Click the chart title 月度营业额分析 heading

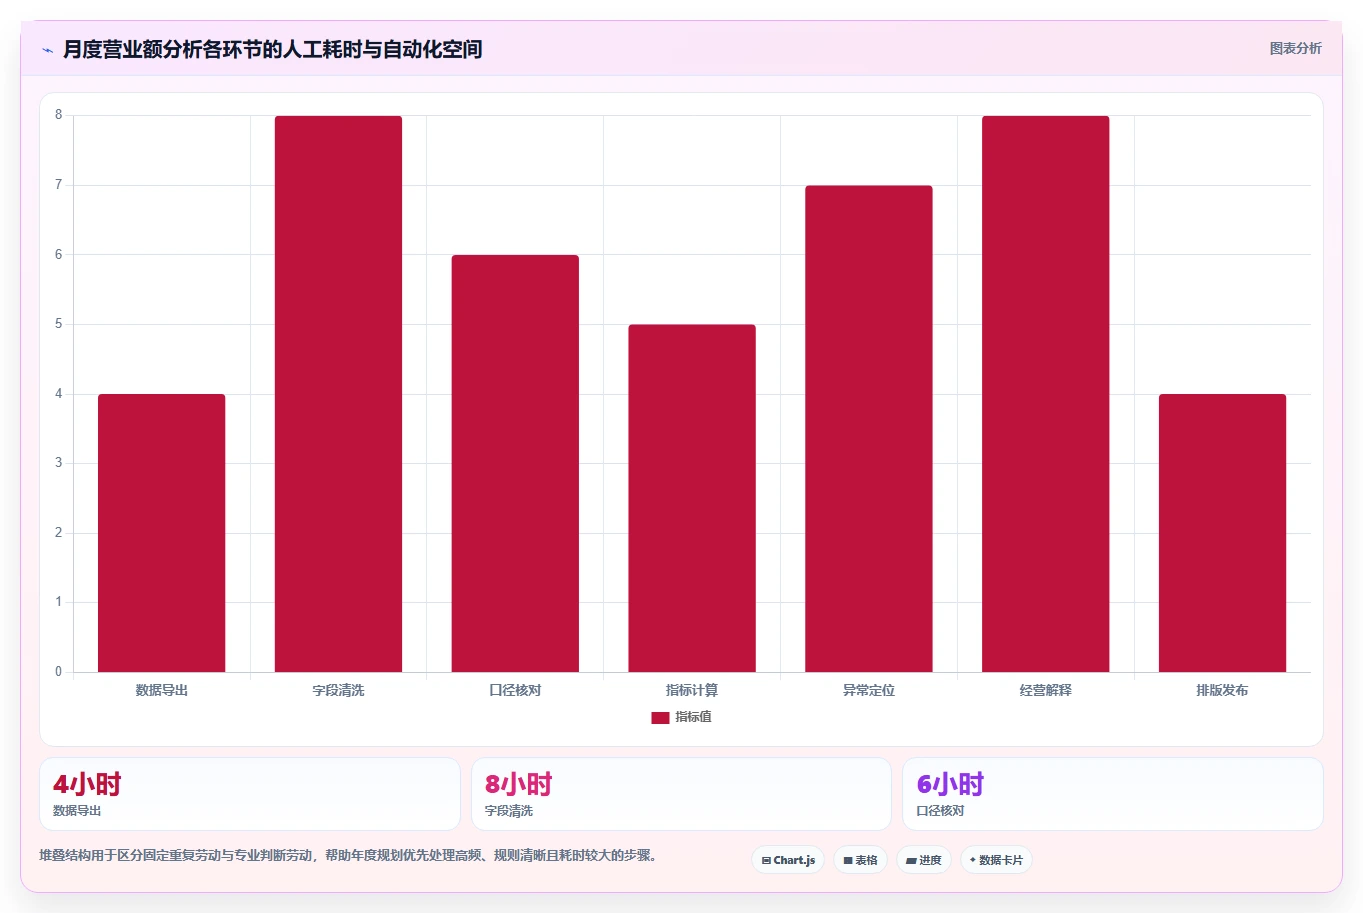click(x=273, y=49)
